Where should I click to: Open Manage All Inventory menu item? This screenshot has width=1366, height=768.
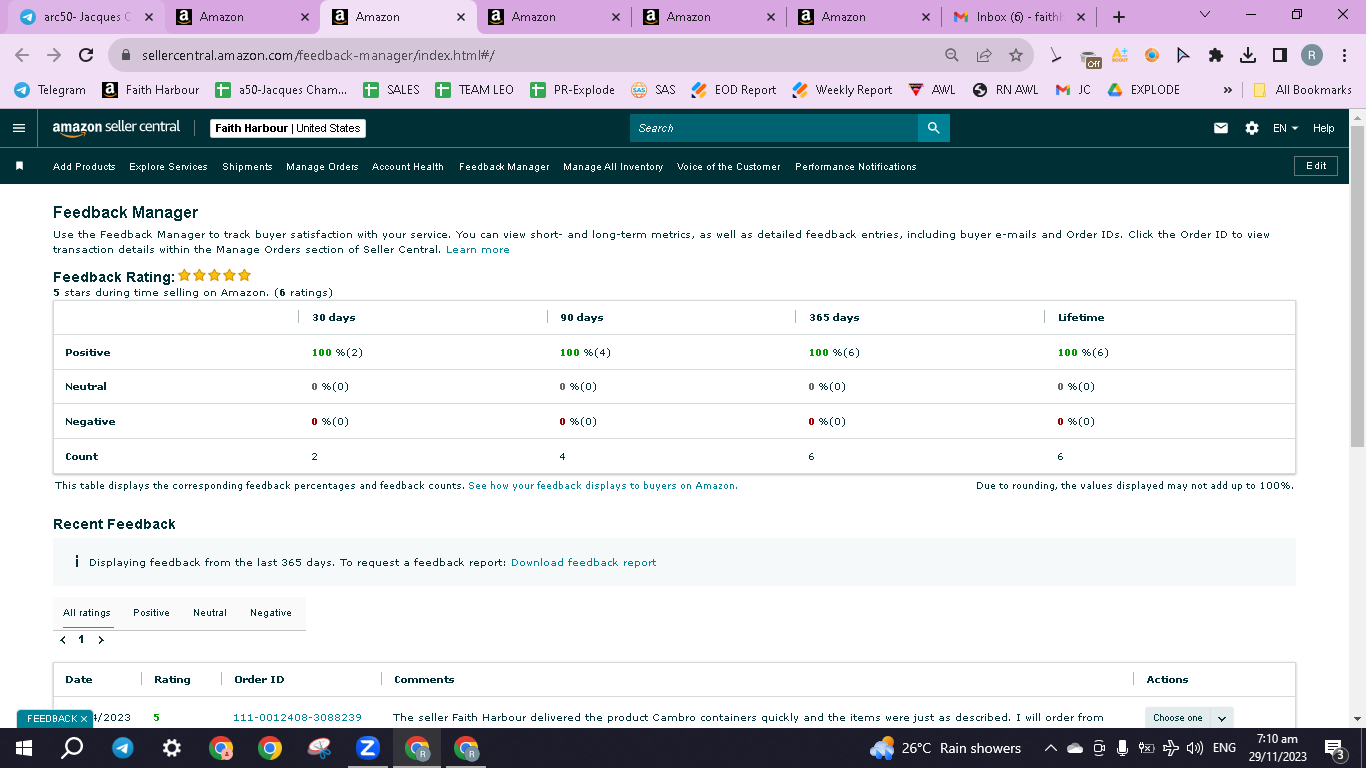pyautogui.click(x=613, y=167)
